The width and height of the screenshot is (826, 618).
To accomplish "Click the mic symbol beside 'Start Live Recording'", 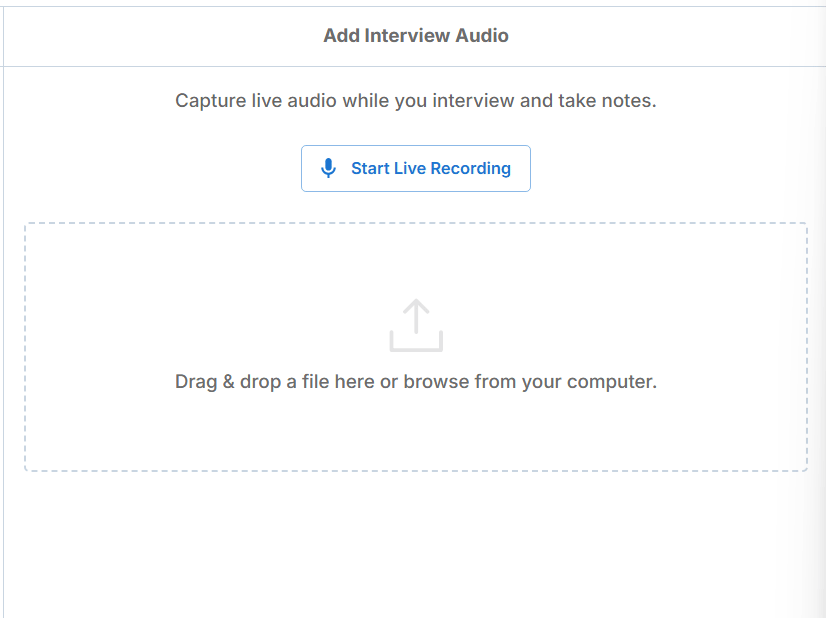I will click(328, 168).
